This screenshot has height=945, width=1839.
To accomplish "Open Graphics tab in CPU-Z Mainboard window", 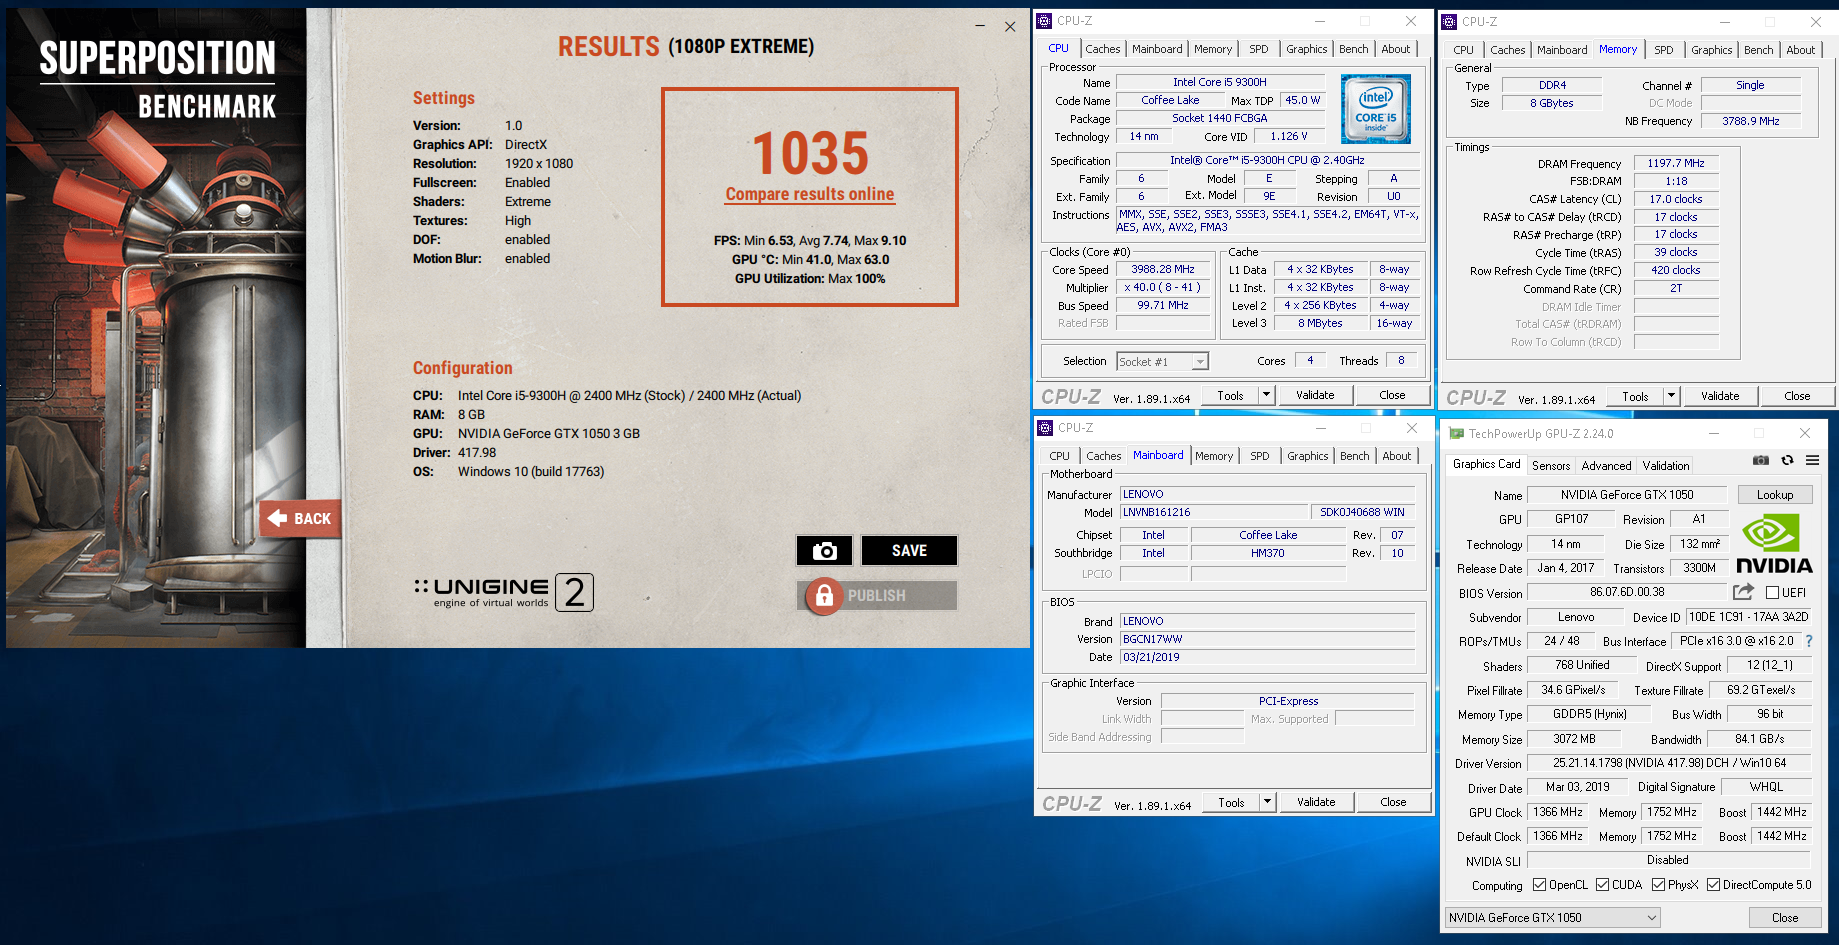I will coord(1308,456).
